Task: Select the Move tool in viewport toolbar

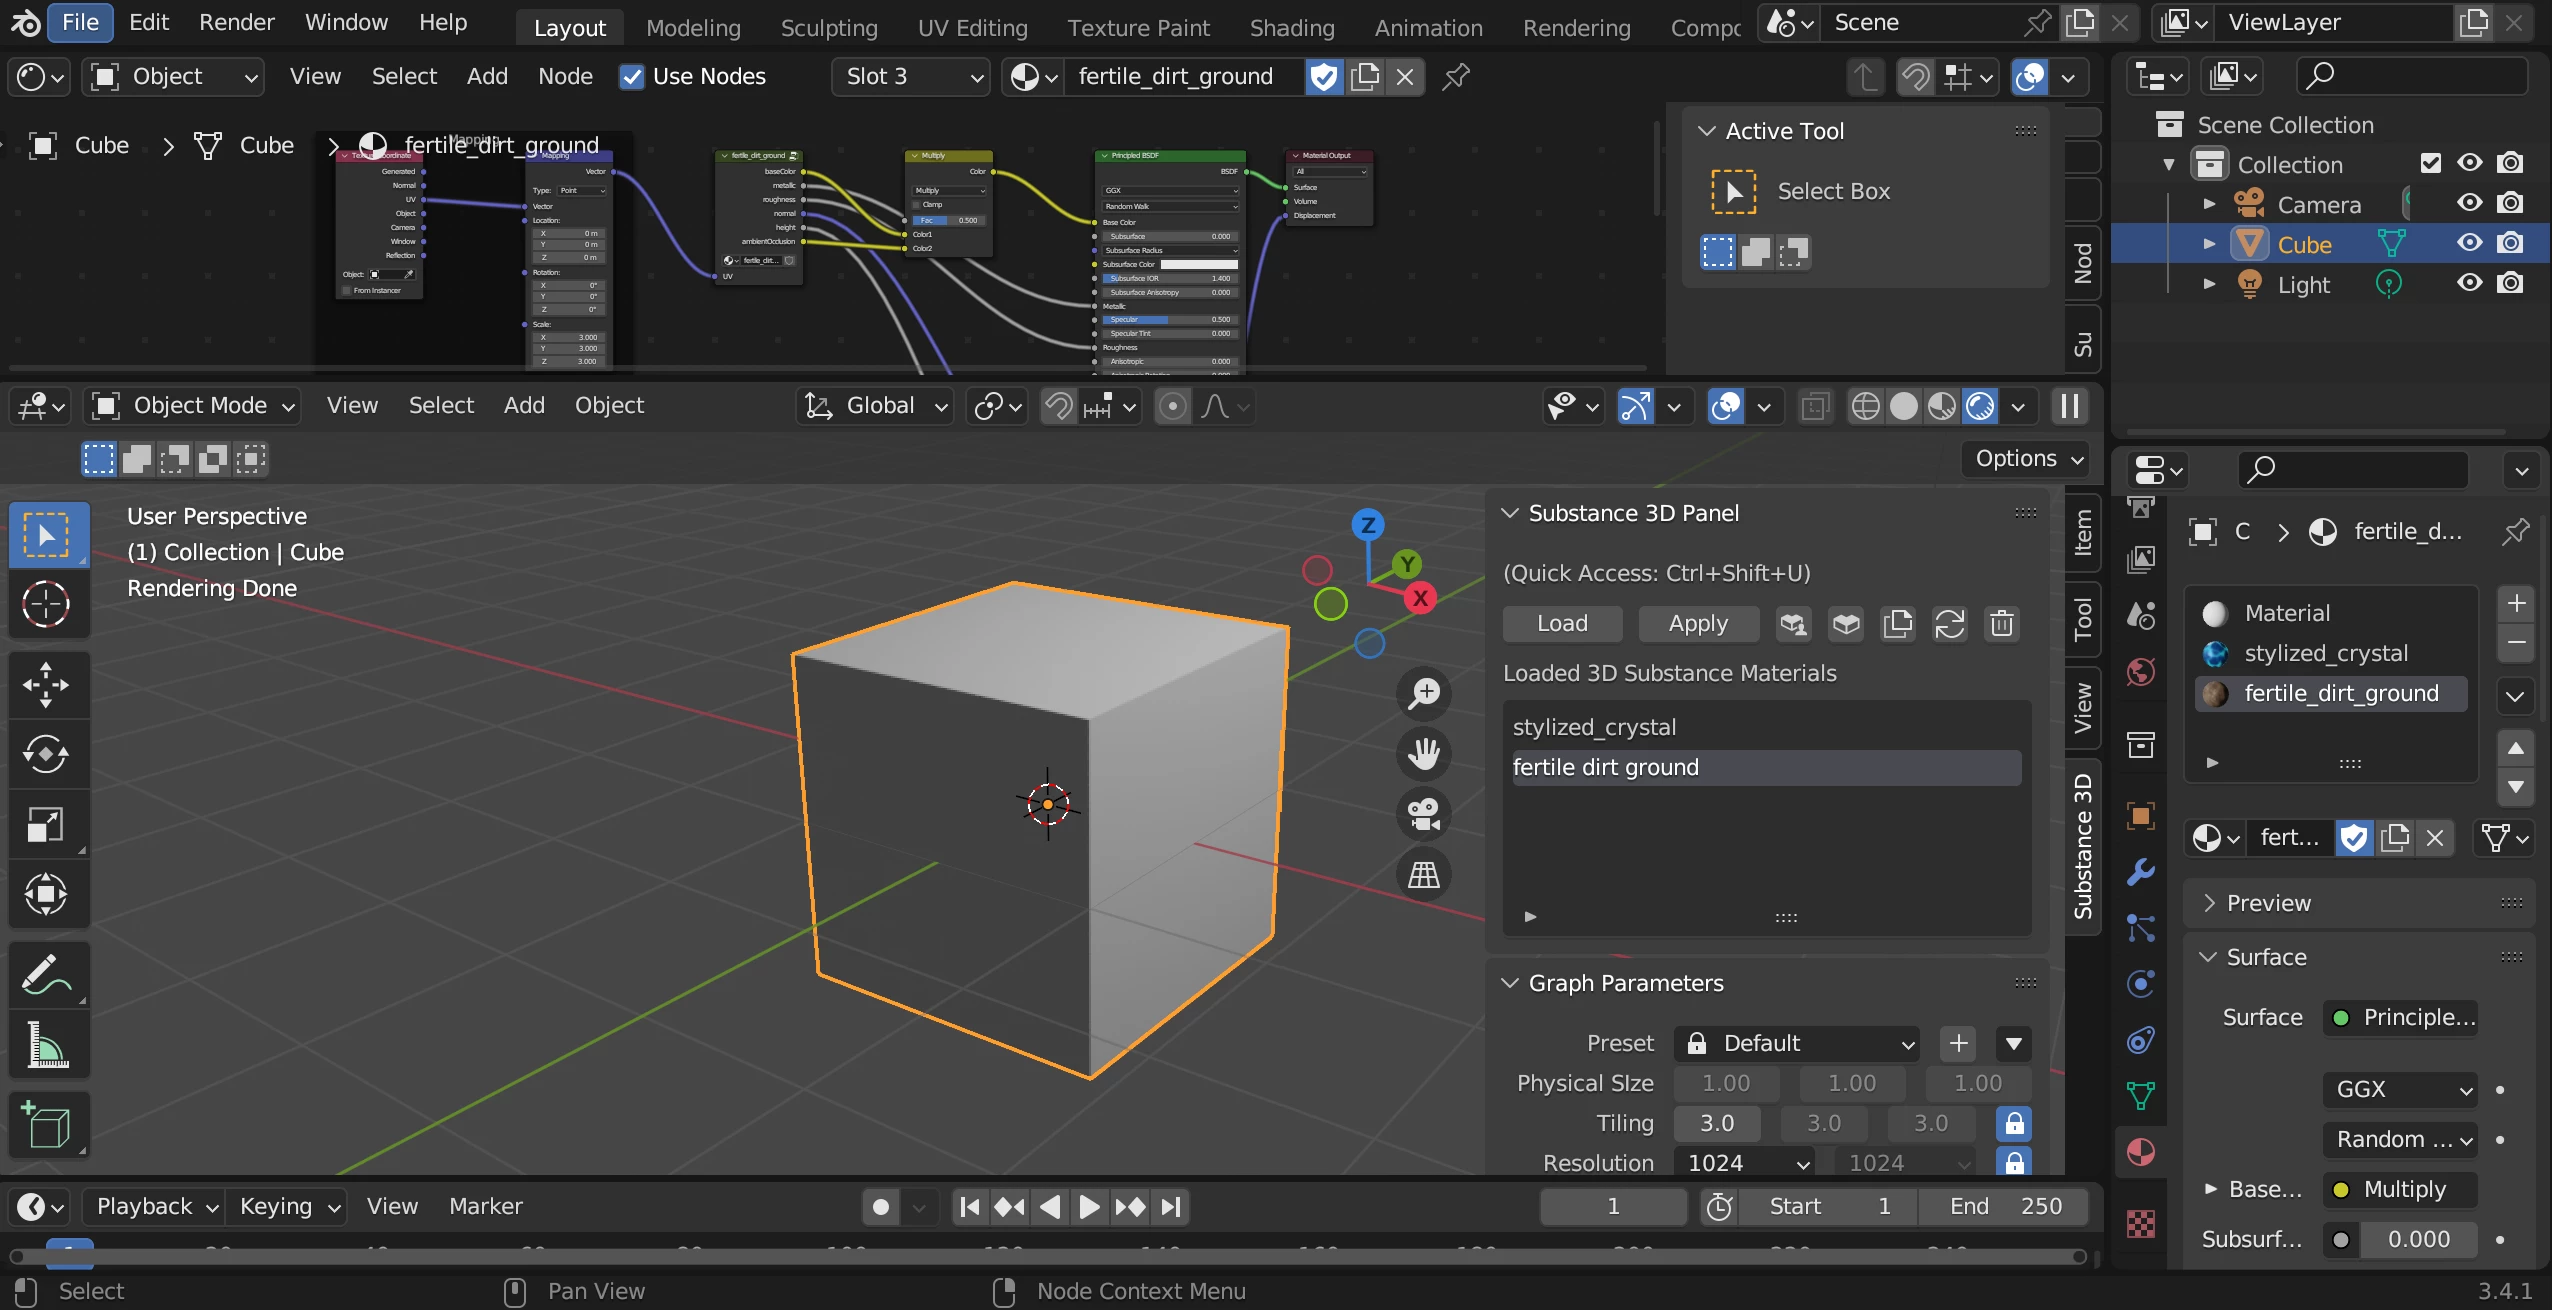Action: [46, 685]
